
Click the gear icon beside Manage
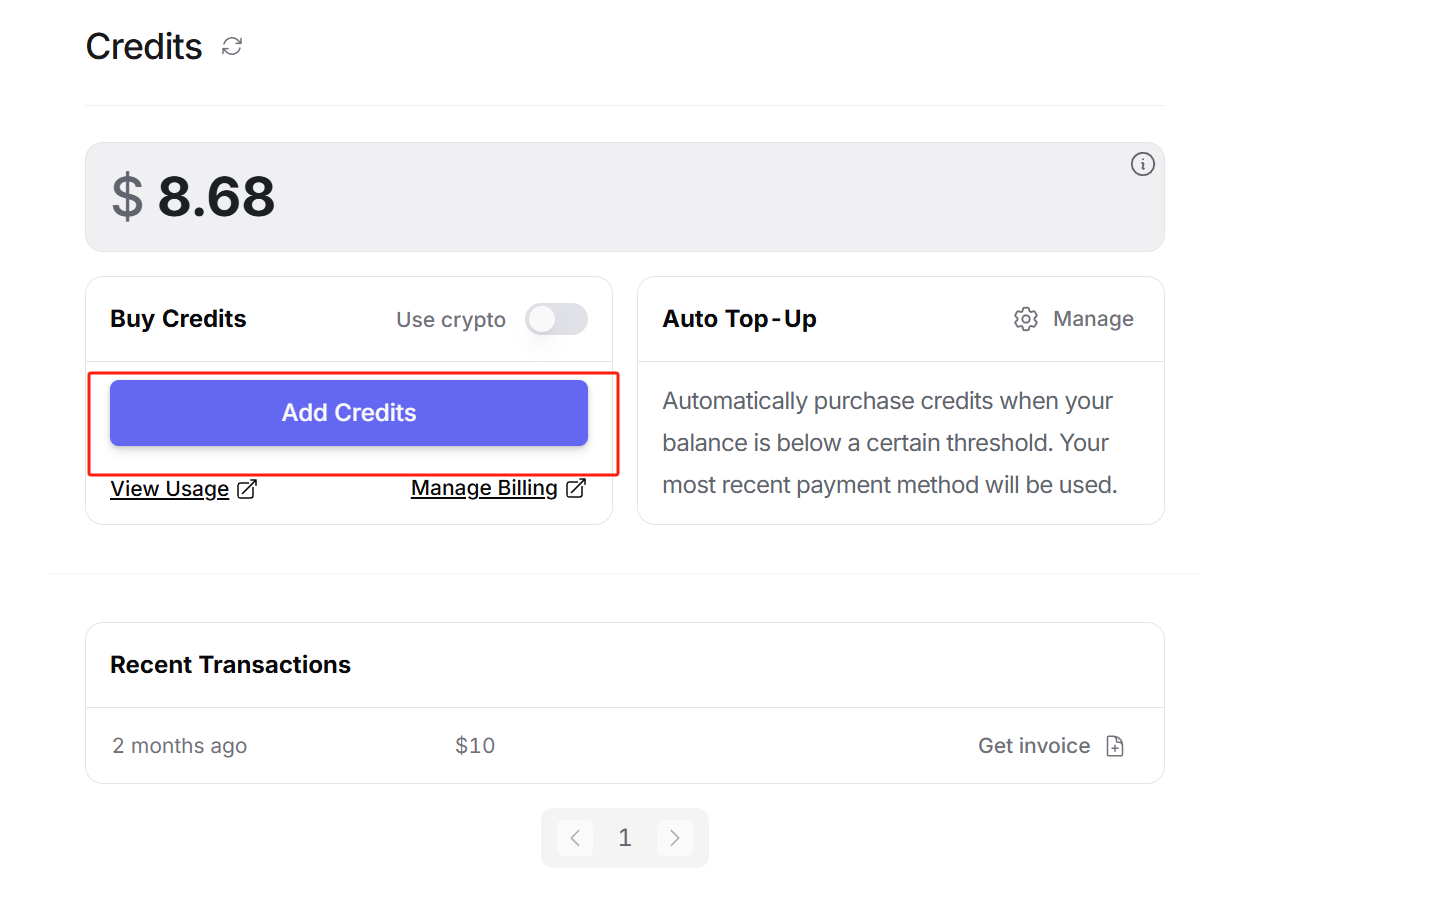(x=1025, y=319)
